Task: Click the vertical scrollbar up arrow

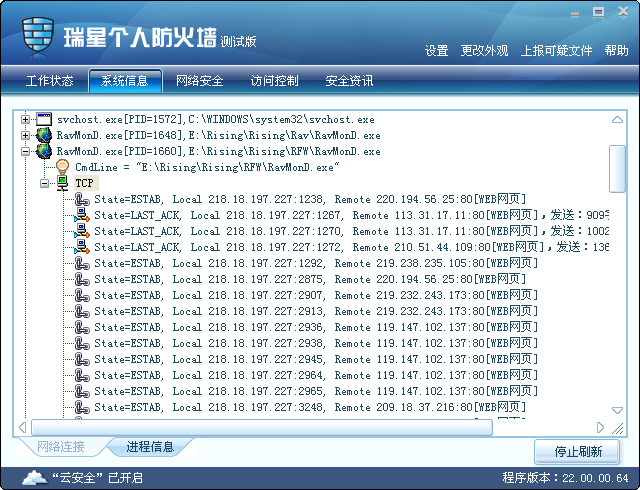Action: pos(617,120)
